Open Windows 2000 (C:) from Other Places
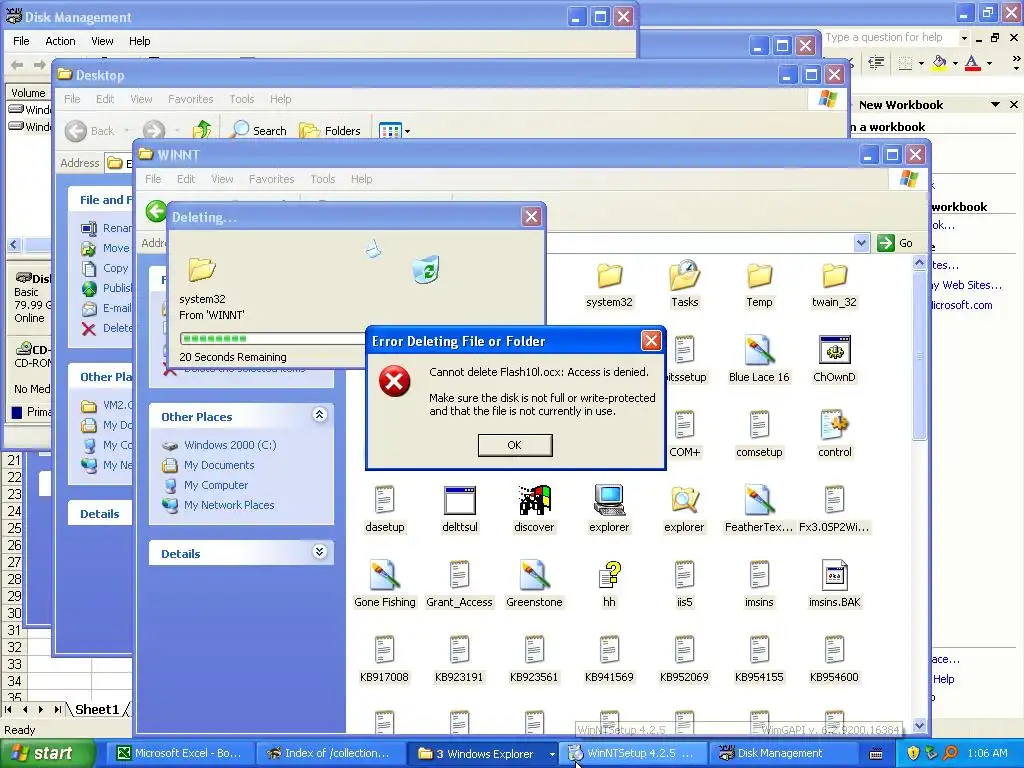The image size is (1024, 768). coord(230,445)
